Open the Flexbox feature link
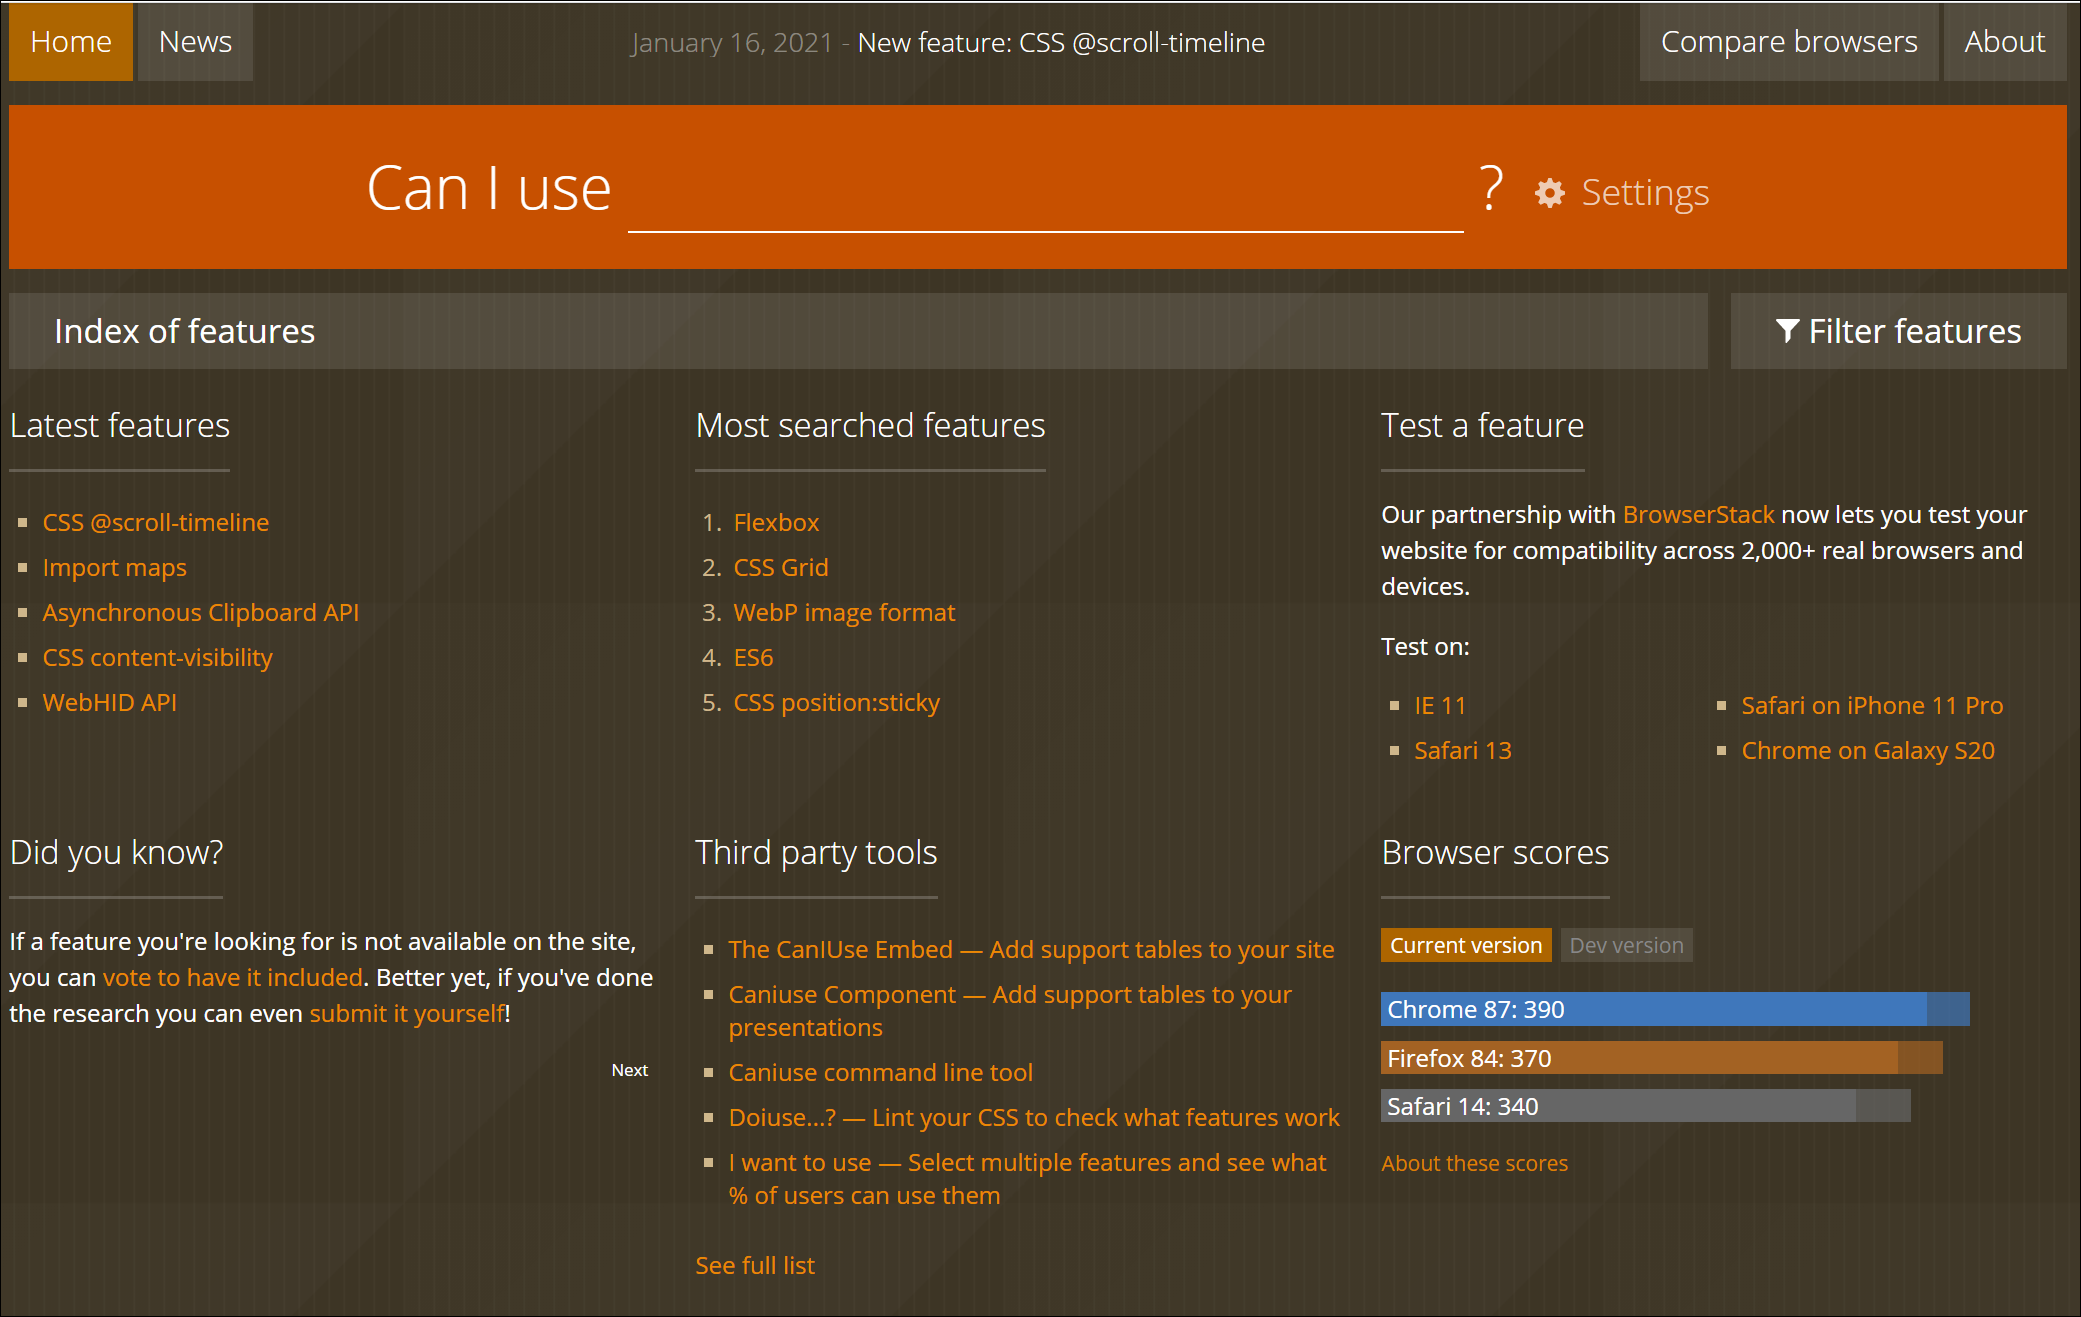 coord(776,522)
